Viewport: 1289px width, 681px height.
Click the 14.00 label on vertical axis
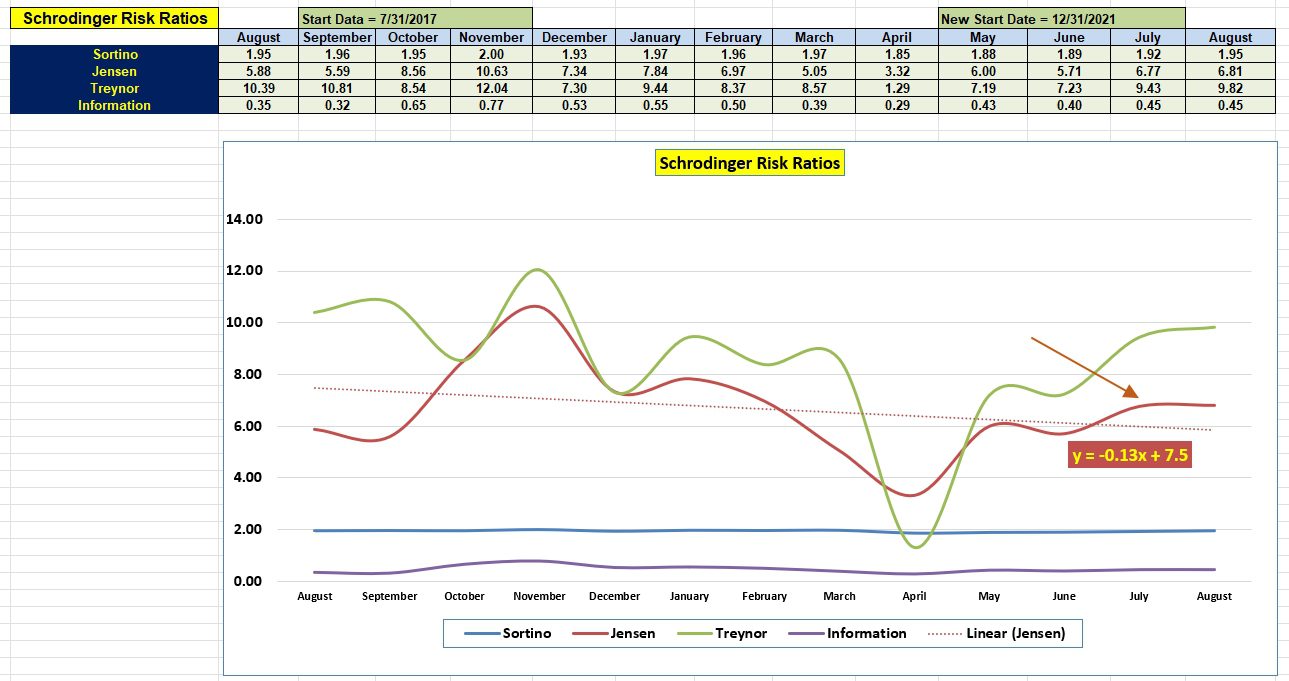click(x=245, y=219)
